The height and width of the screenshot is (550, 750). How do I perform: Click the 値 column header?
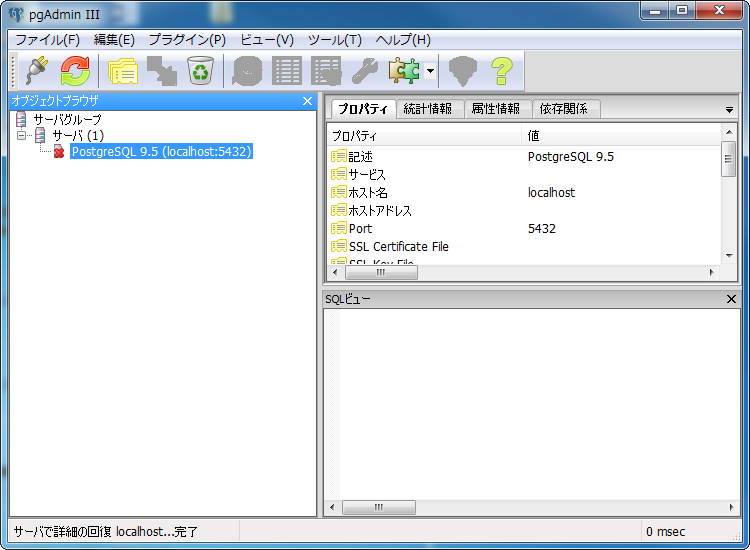(x=621, y=136)
